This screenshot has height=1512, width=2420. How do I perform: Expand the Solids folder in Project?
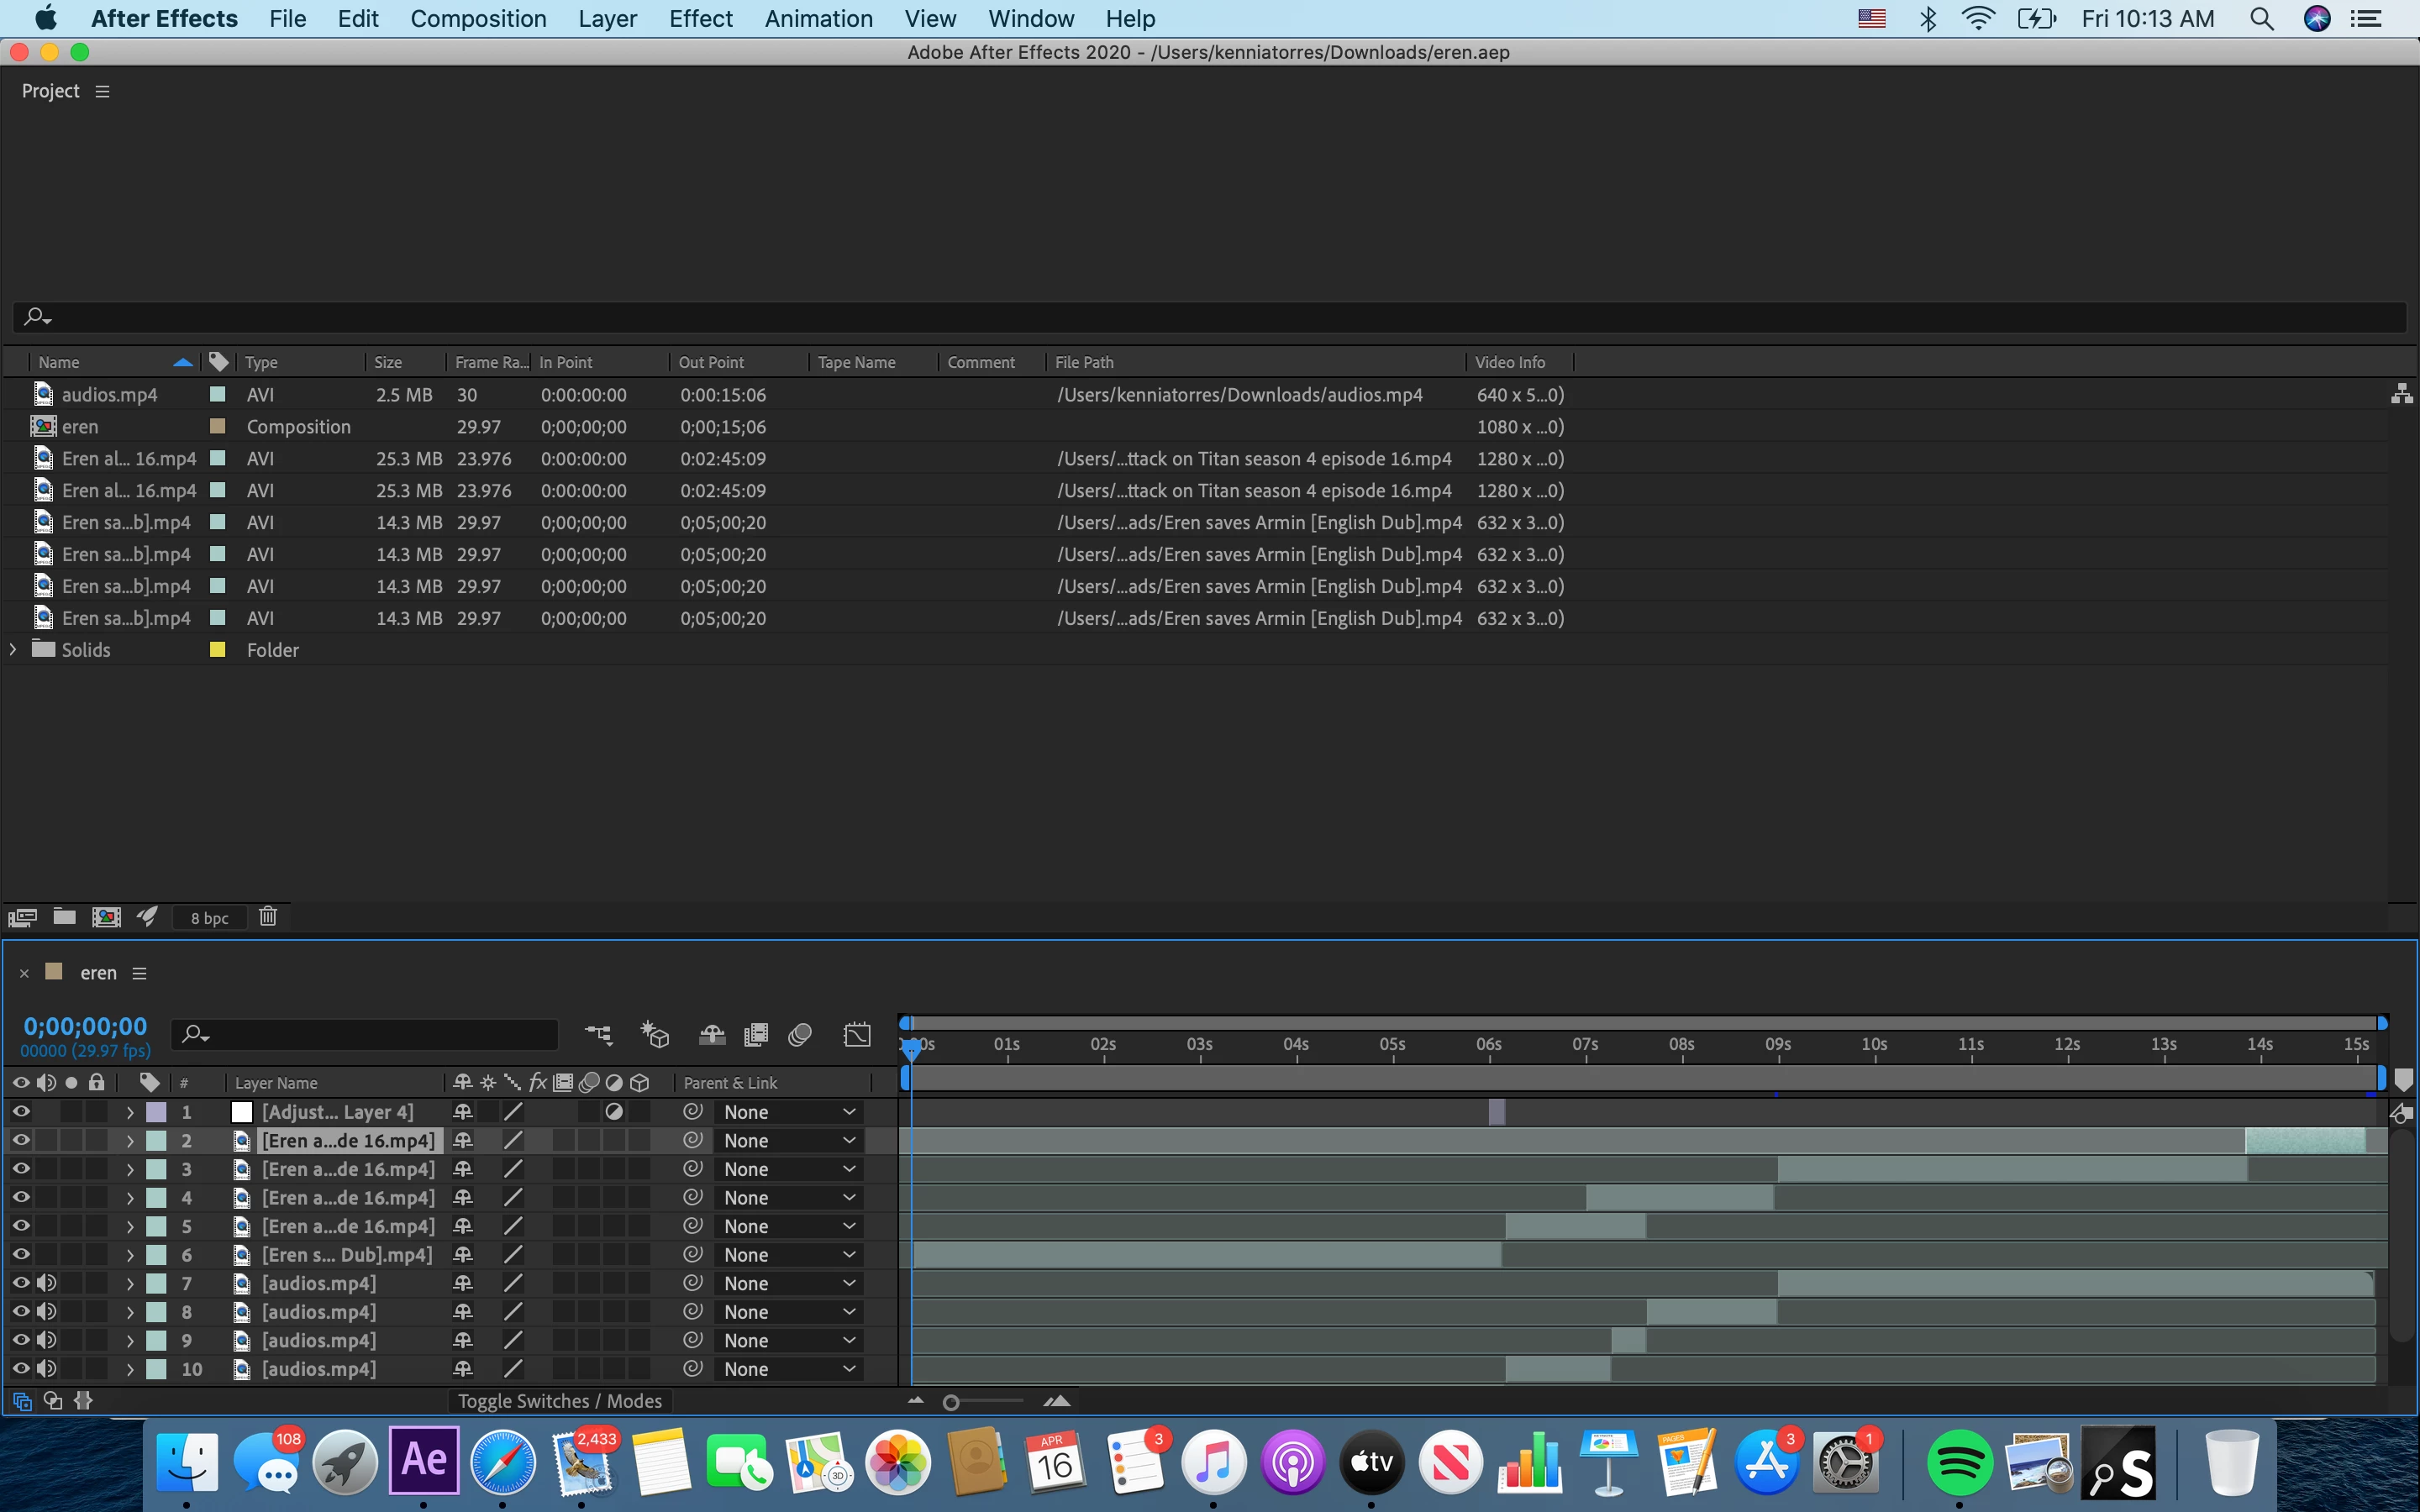click(x=13, y=650)
